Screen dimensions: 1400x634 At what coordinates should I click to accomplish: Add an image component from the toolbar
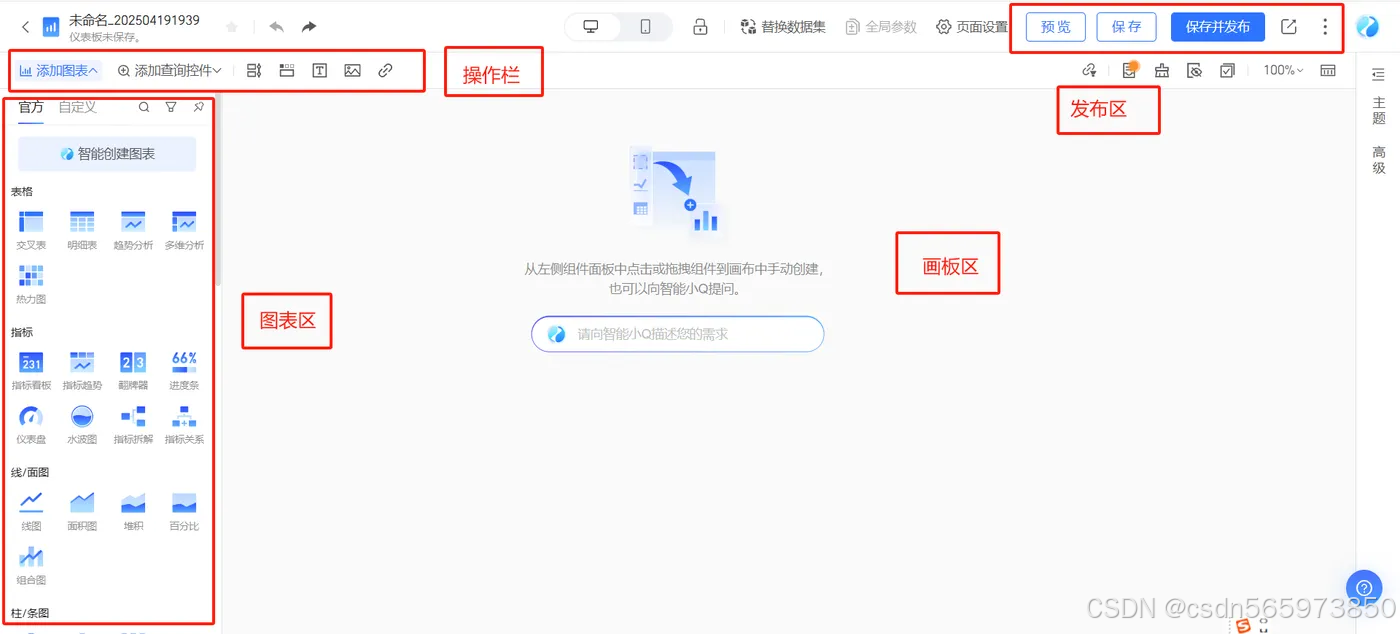(352, 70)
